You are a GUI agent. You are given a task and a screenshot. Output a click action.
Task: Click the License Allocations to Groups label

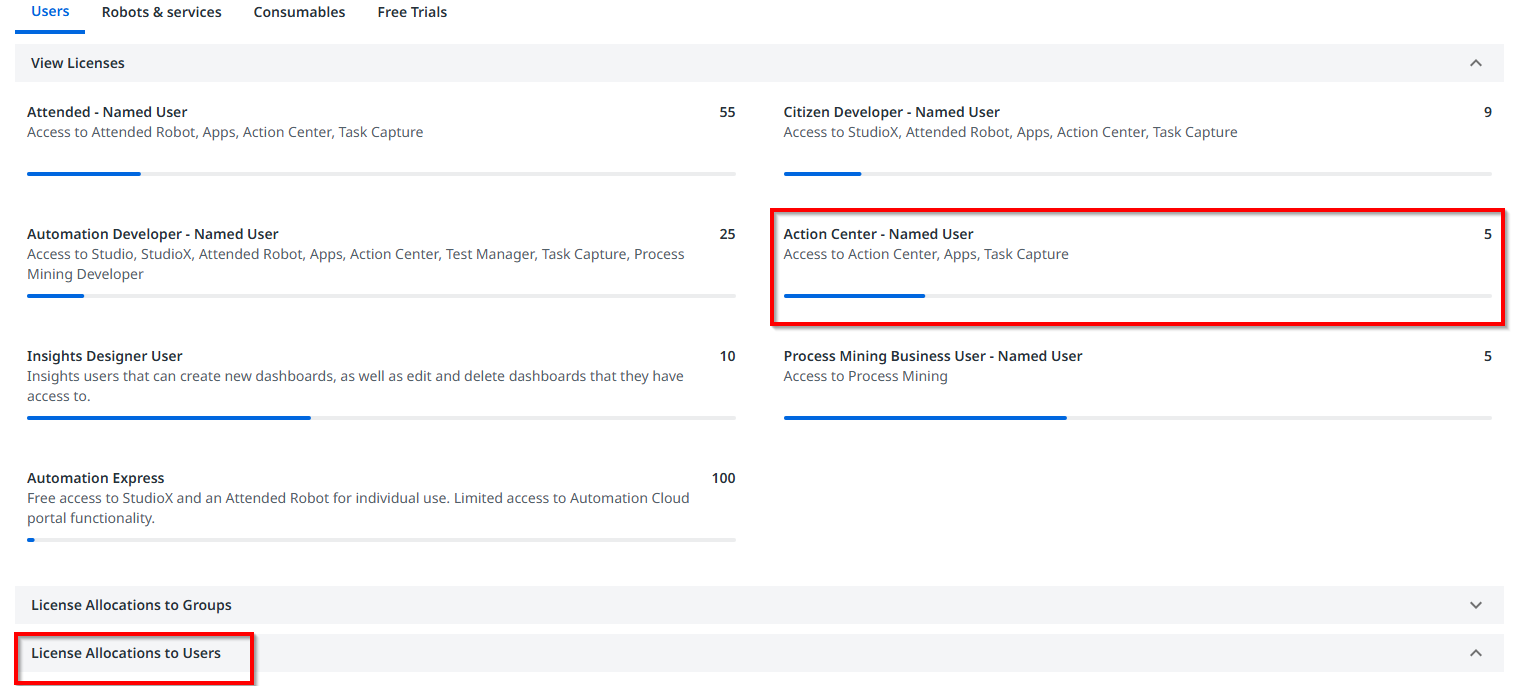tap(131, 605)
